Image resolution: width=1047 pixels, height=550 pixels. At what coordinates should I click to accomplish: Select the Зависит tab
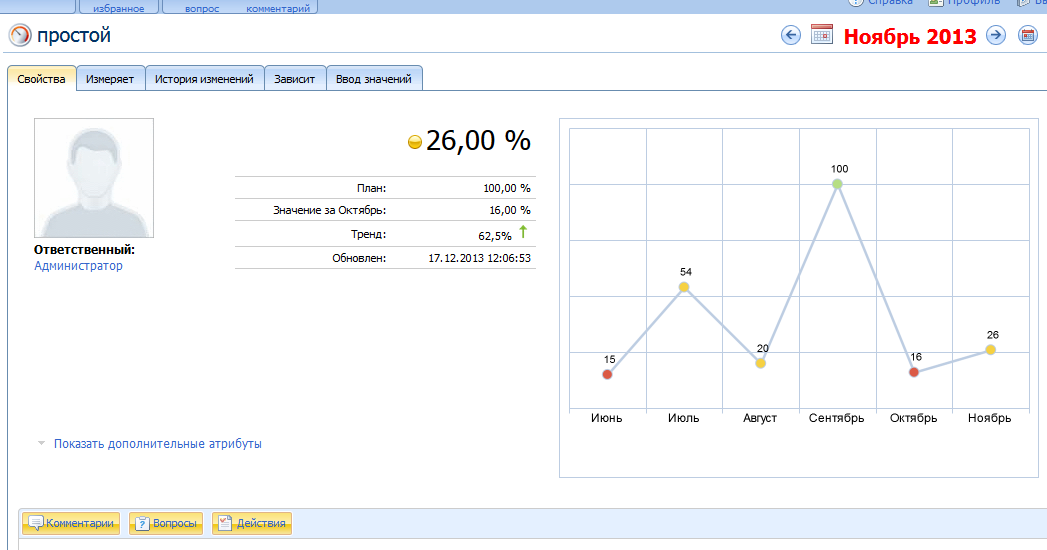(x=295, y=79)
